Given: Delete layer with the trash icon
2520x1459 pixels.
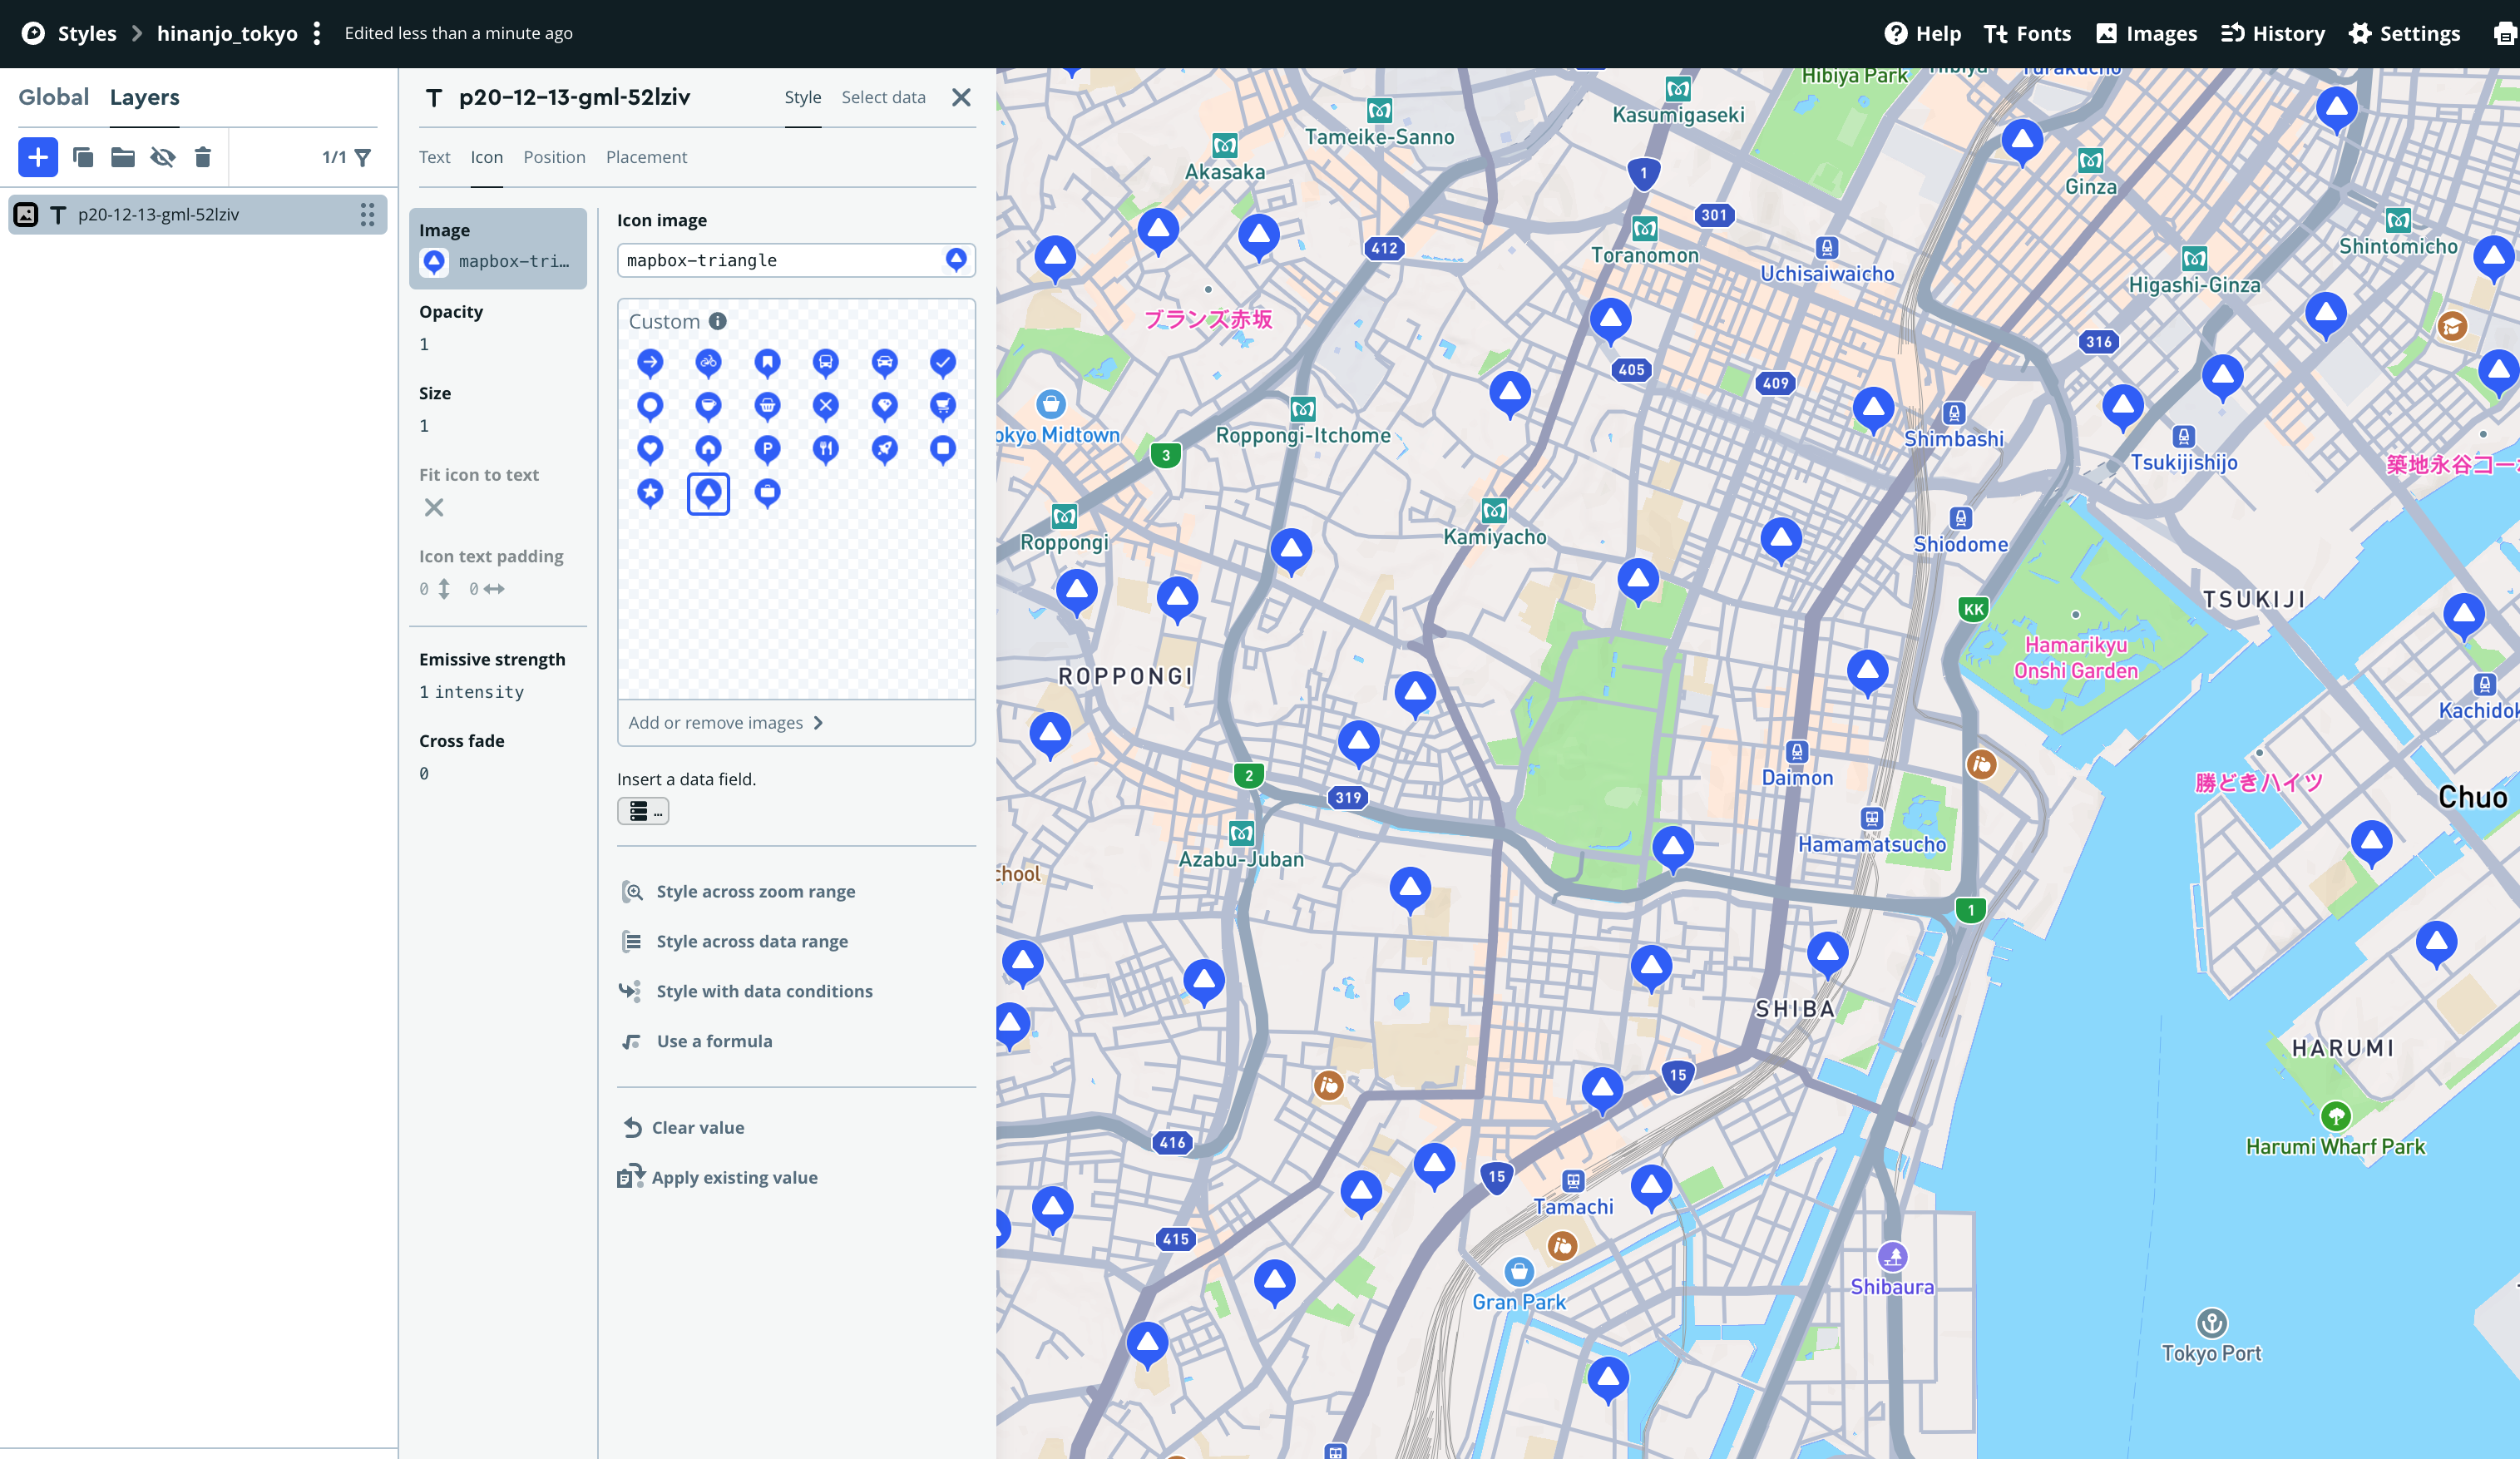Looking at the screenshot, I should click(x=202, y=157).
